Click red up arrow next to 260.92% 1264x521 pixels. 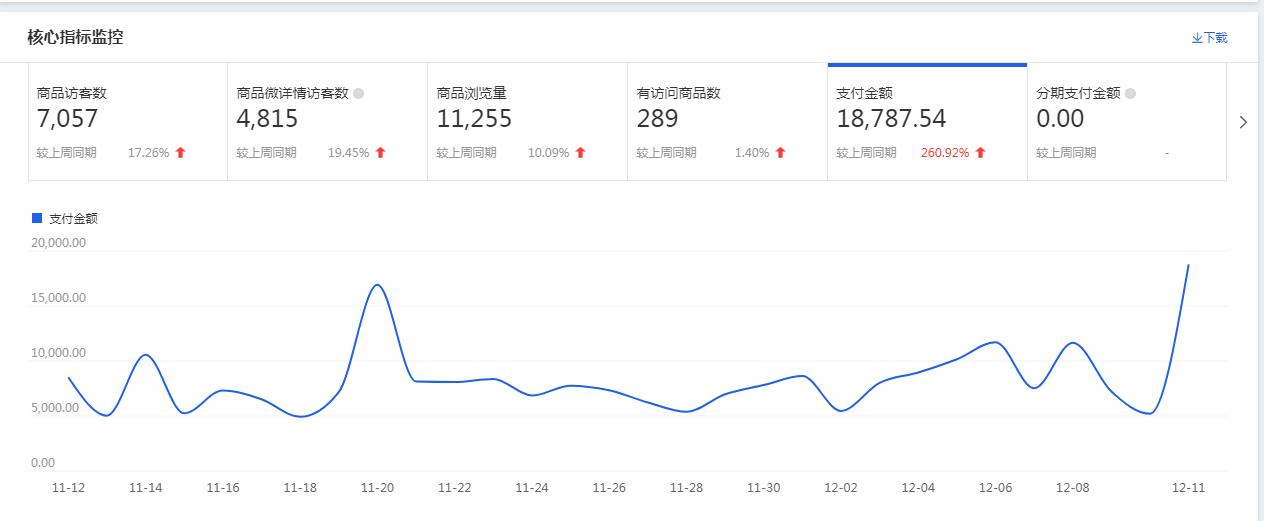pyautogui.click(x=981, y=153)
